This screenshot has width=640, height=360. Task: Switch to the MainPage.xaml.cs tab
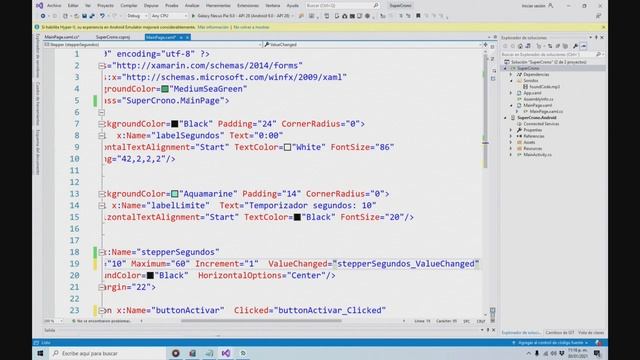point(62,37)
